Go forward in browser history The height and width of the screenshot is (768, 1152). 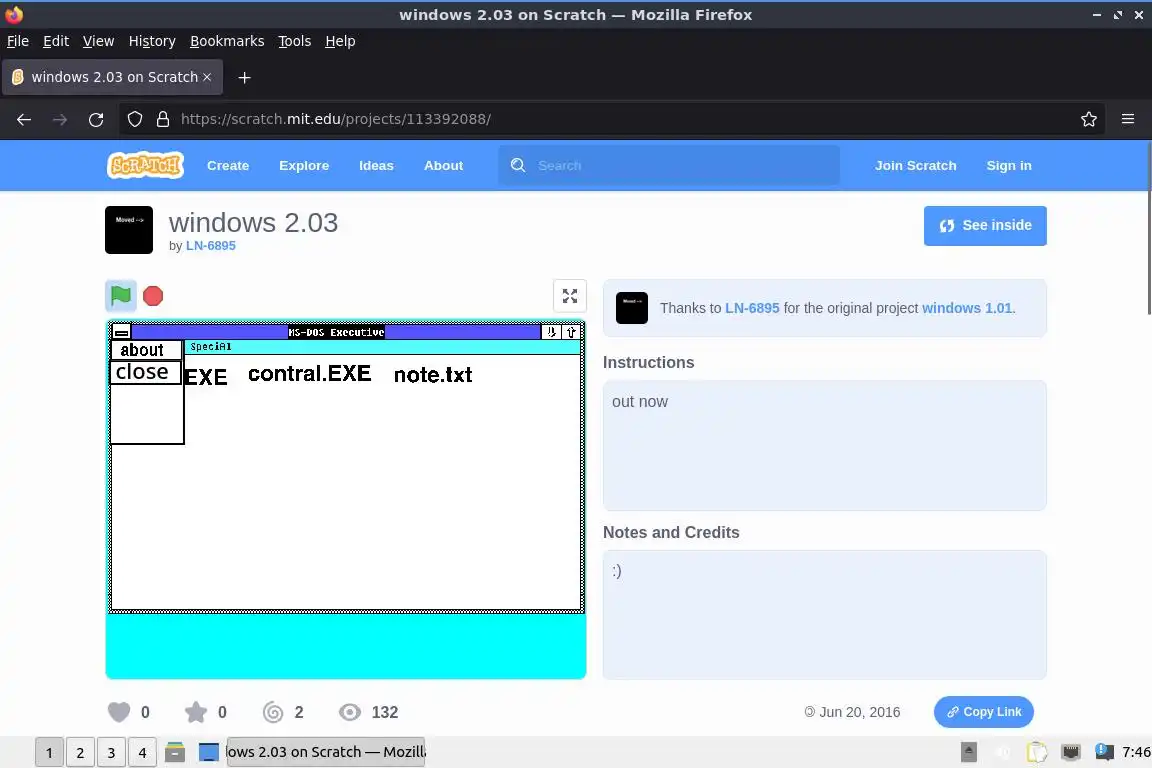(60, 119)
